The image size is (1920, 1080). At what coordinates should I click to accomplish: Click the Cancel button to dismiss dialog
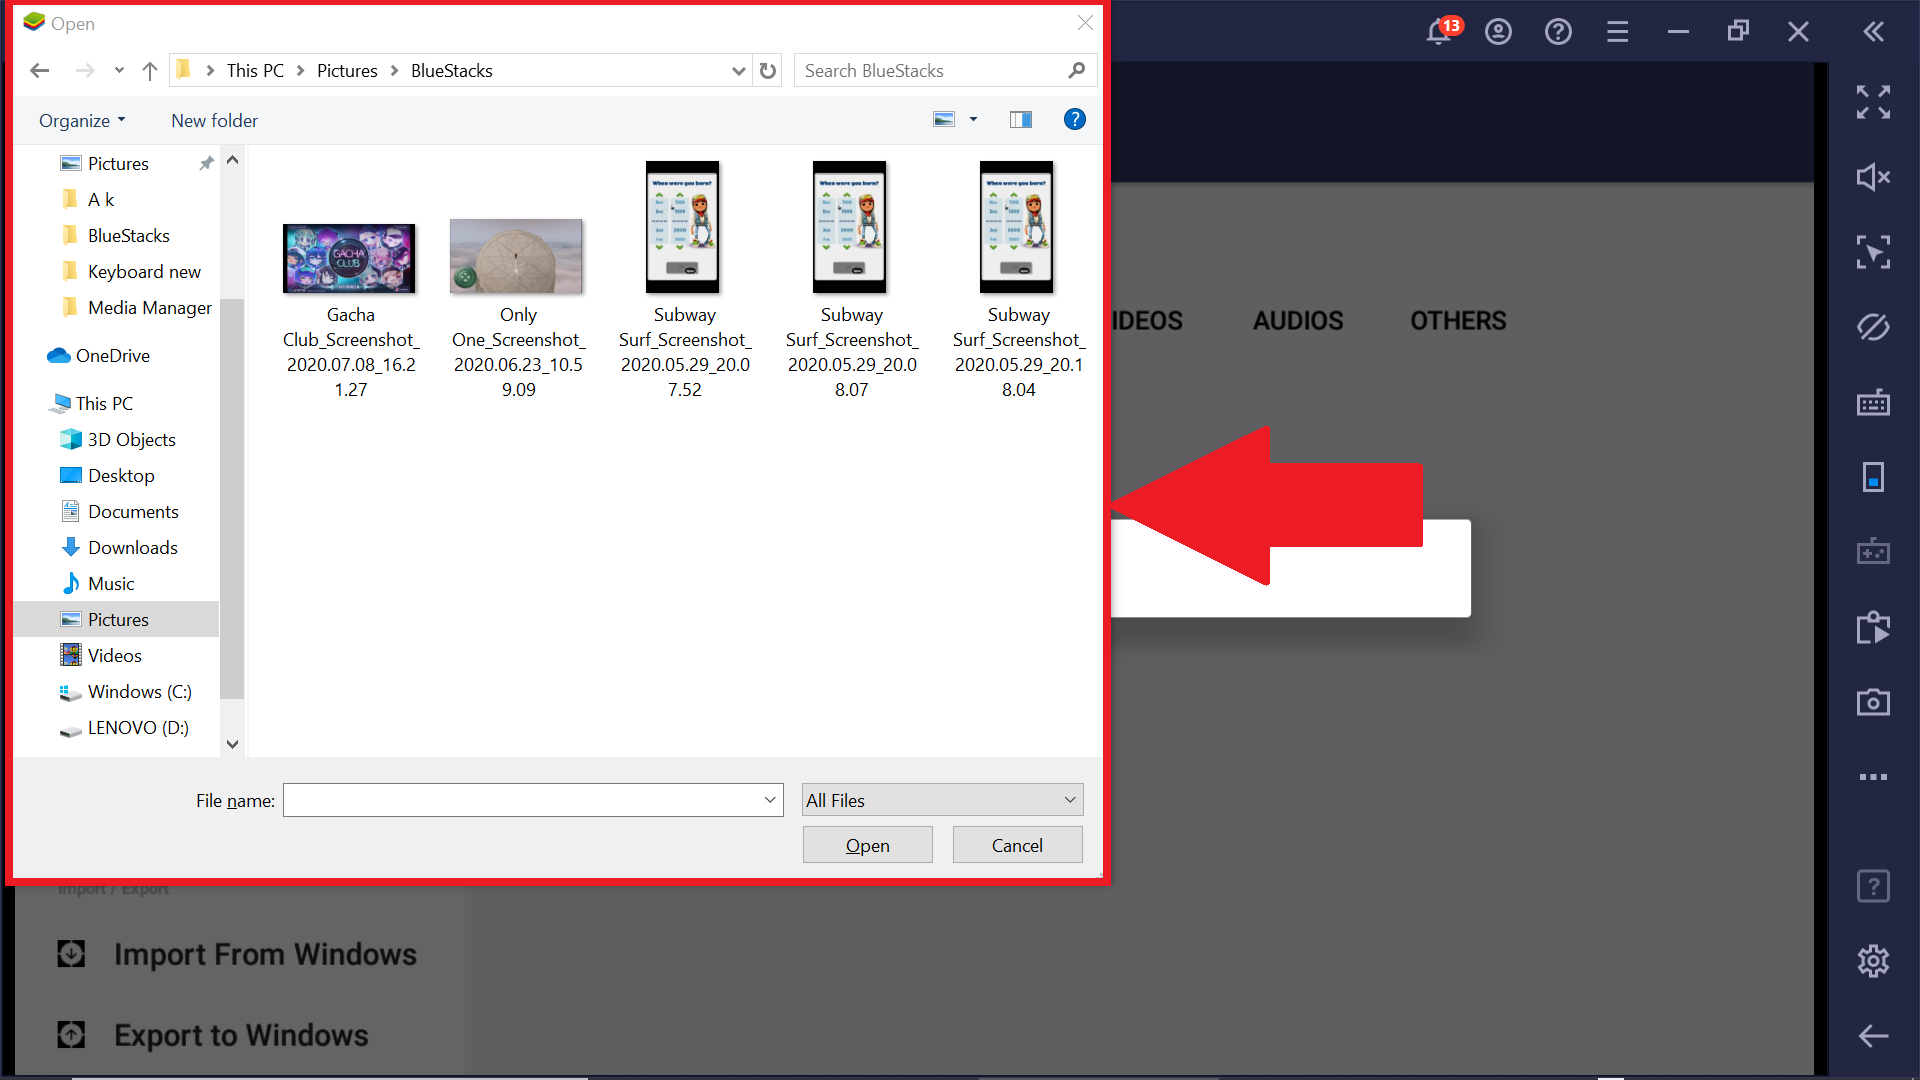(x=1017, y=845)
